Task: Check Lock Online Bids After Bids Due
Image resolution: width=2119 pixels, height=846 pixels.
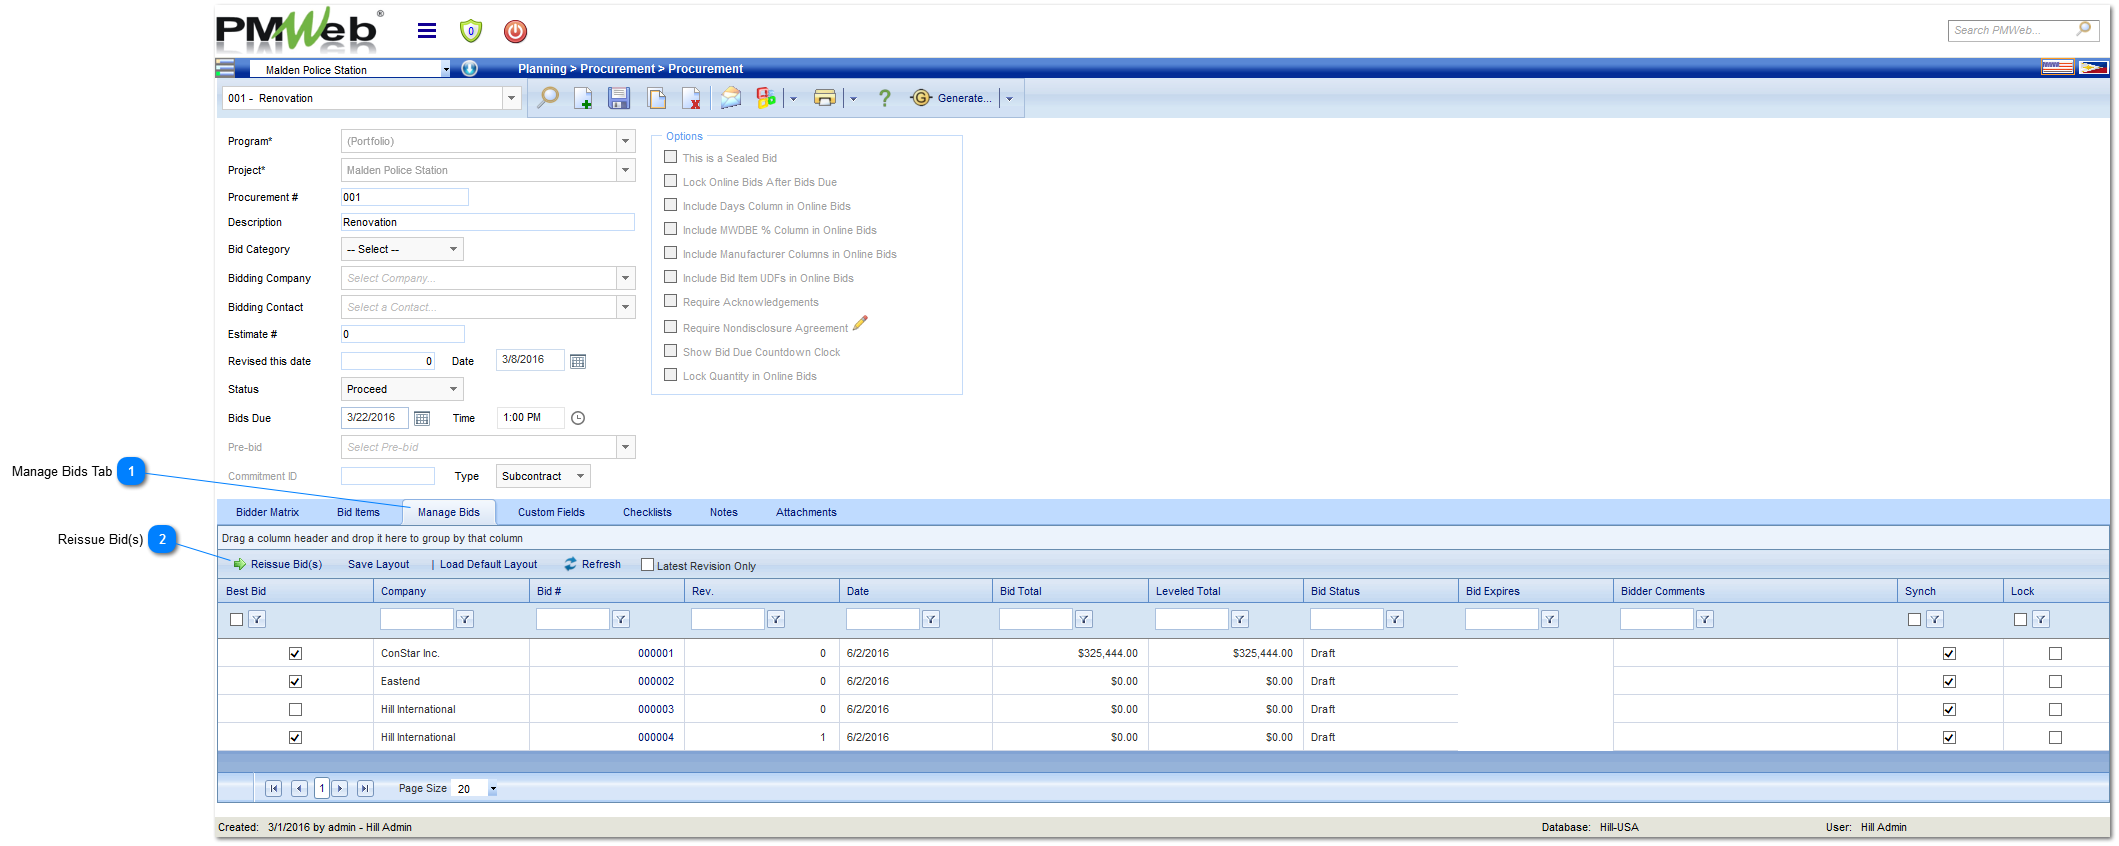Action: (x=671, y=181)
